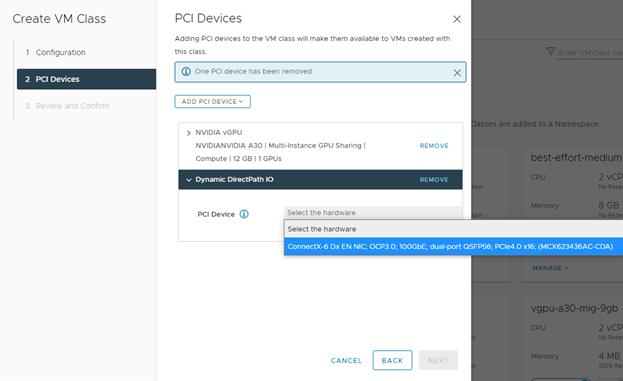Collapse the Dynamic DirectPath IO section
The image size is (623, 381).
coord(189,180)
